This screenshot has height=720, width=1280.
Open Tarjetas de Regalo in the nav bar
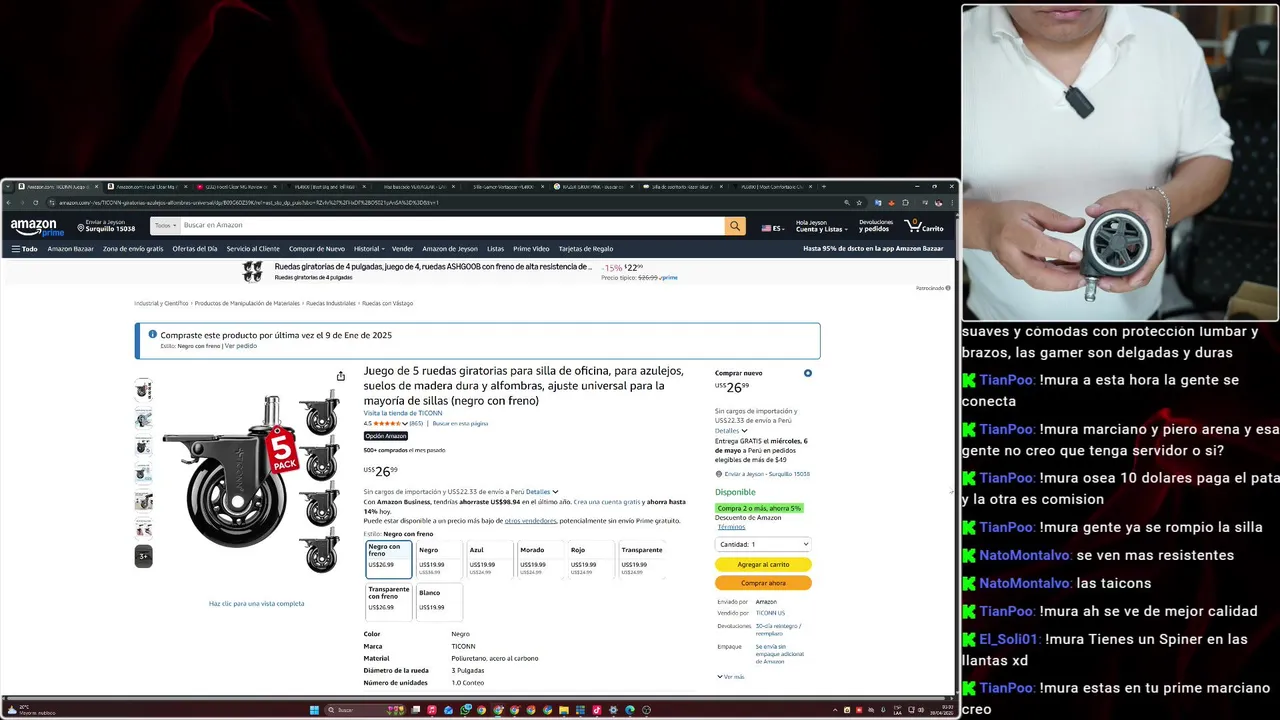(x=586, y=249)
